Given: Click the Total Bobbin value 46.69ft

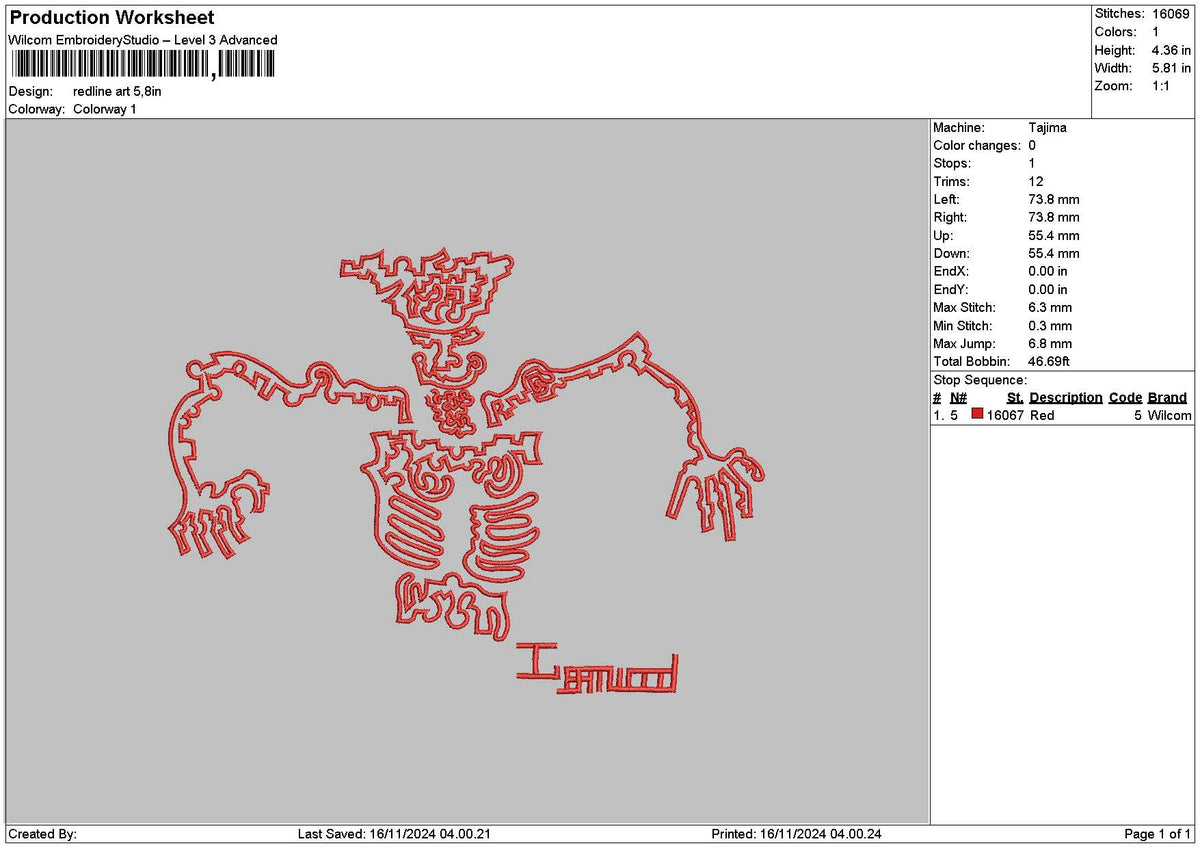Looking at the screenshot, I should (1050, 362).
